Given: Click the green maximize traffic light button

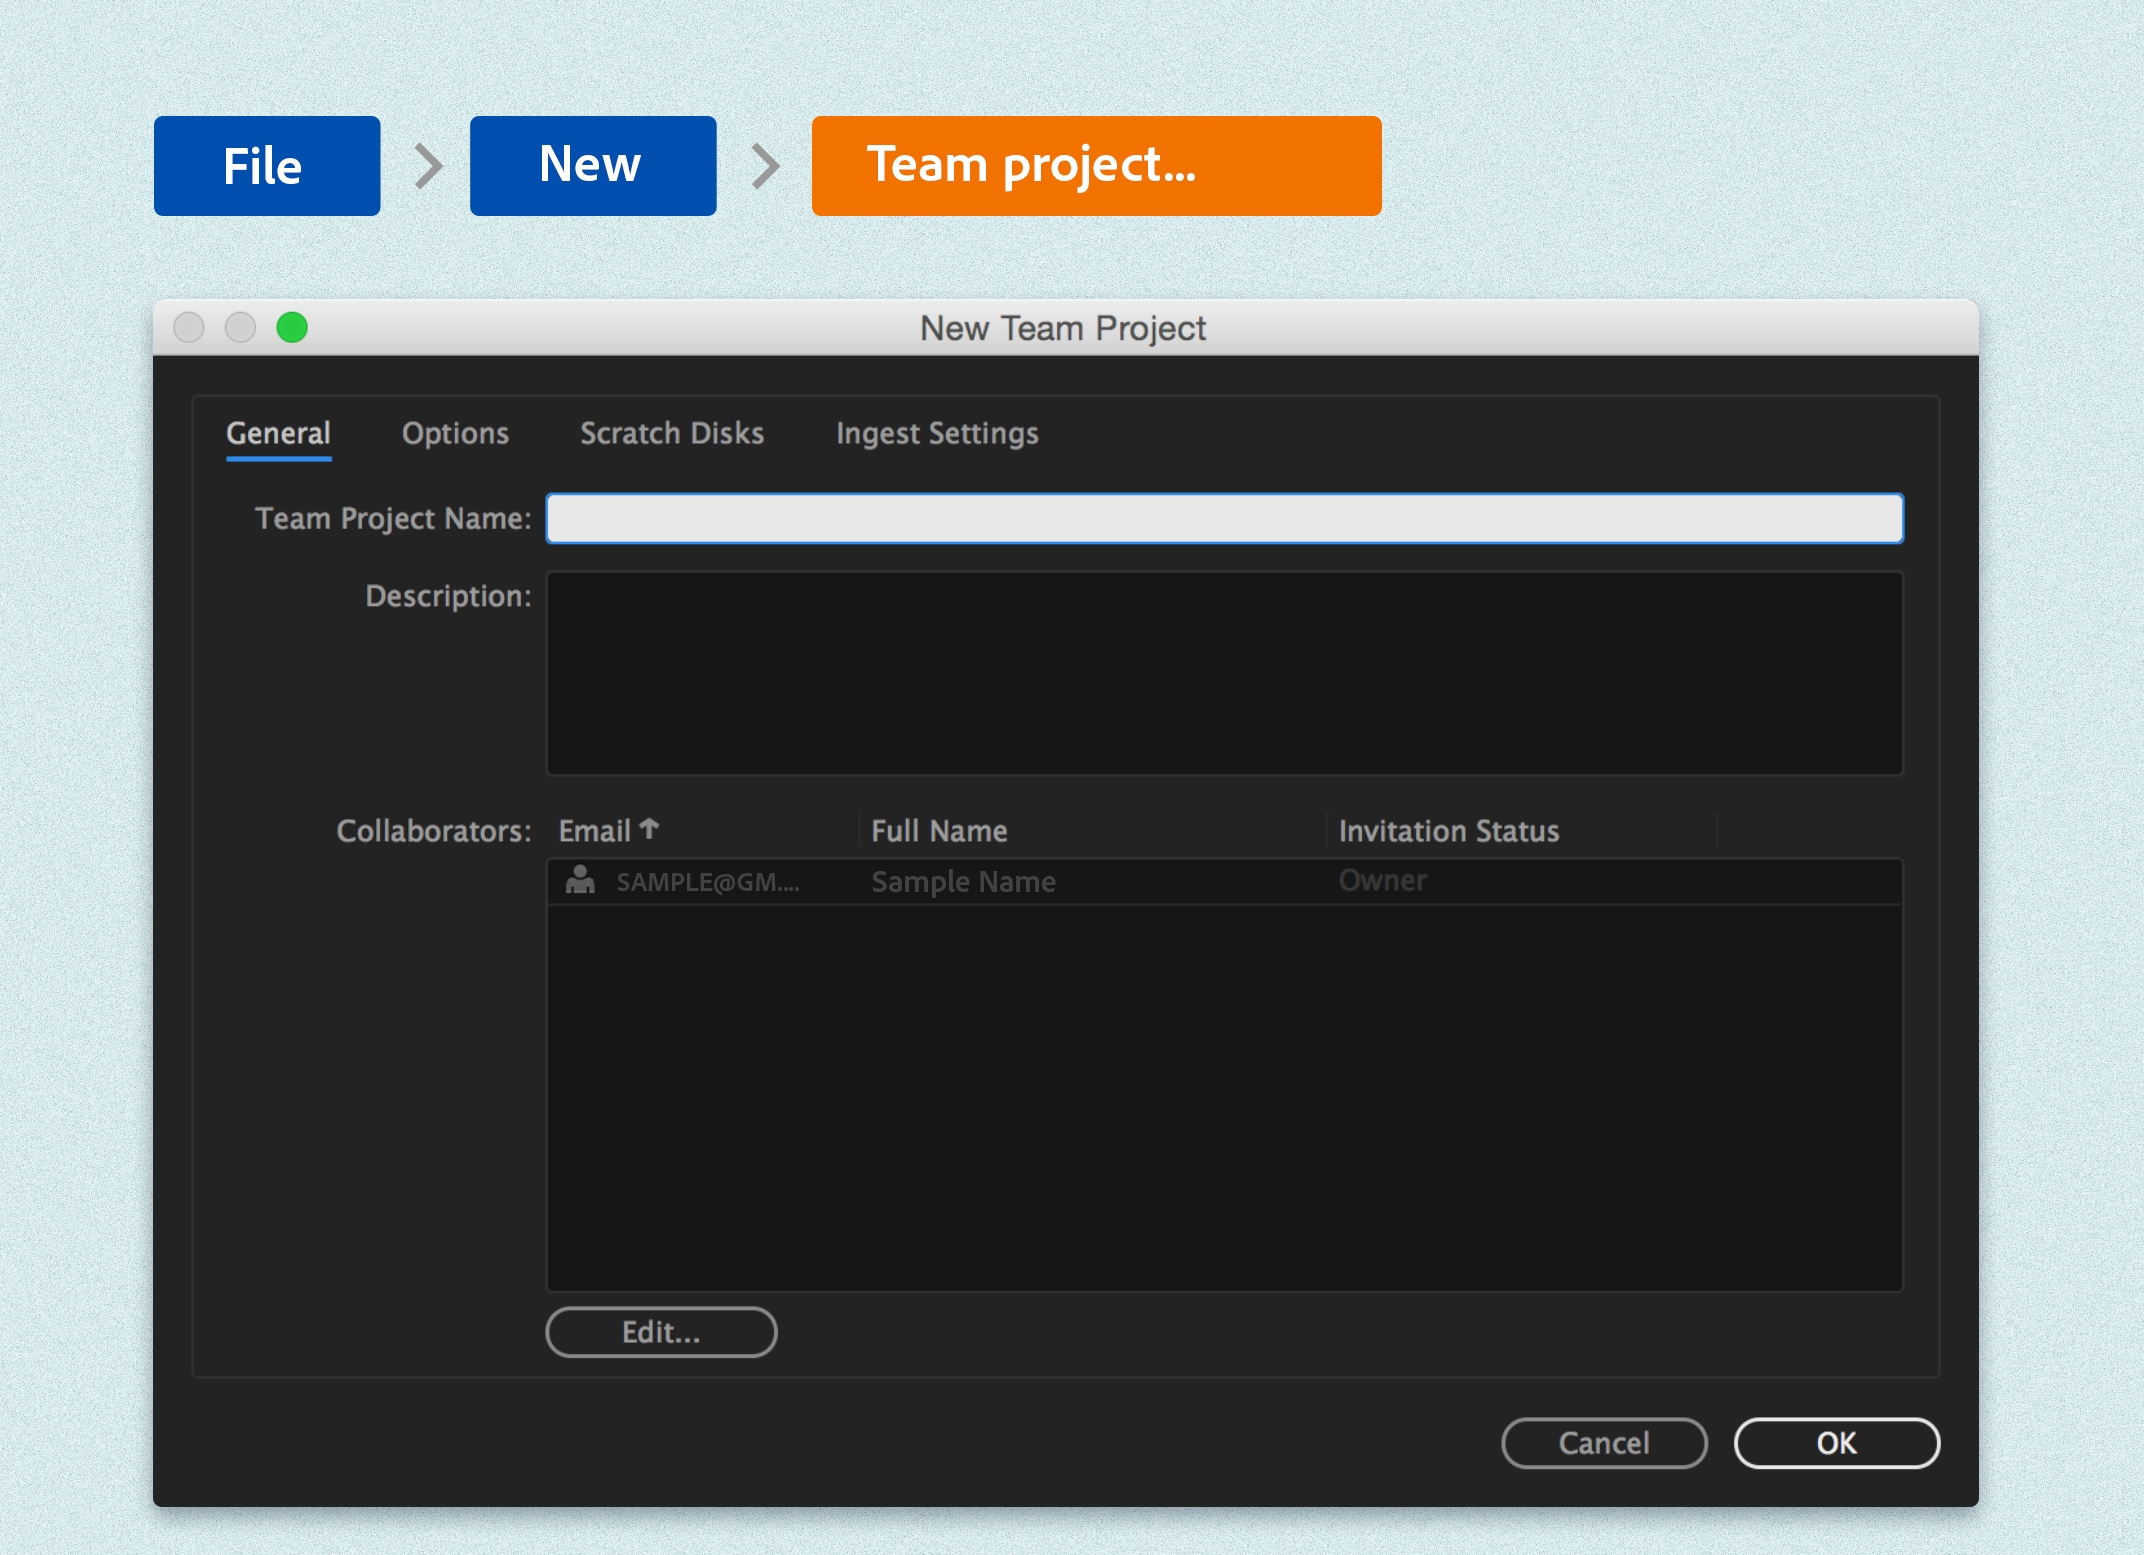Looking at the screenshot, I should 292,326.
